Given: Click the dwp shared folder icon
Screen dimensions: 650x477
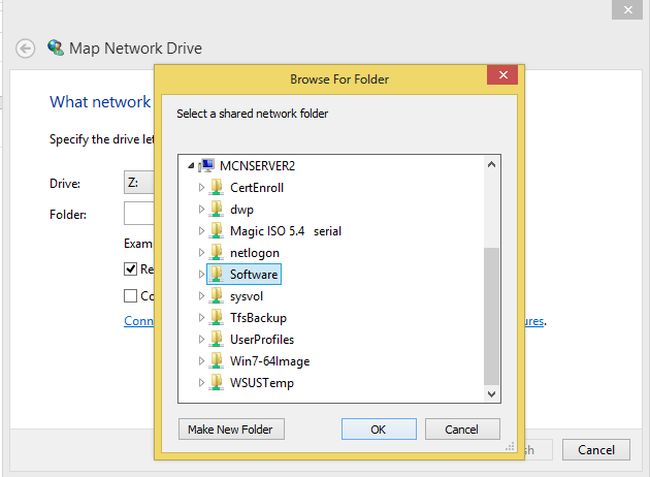Looking at the screenshot, I should click(x=216, y=209).
